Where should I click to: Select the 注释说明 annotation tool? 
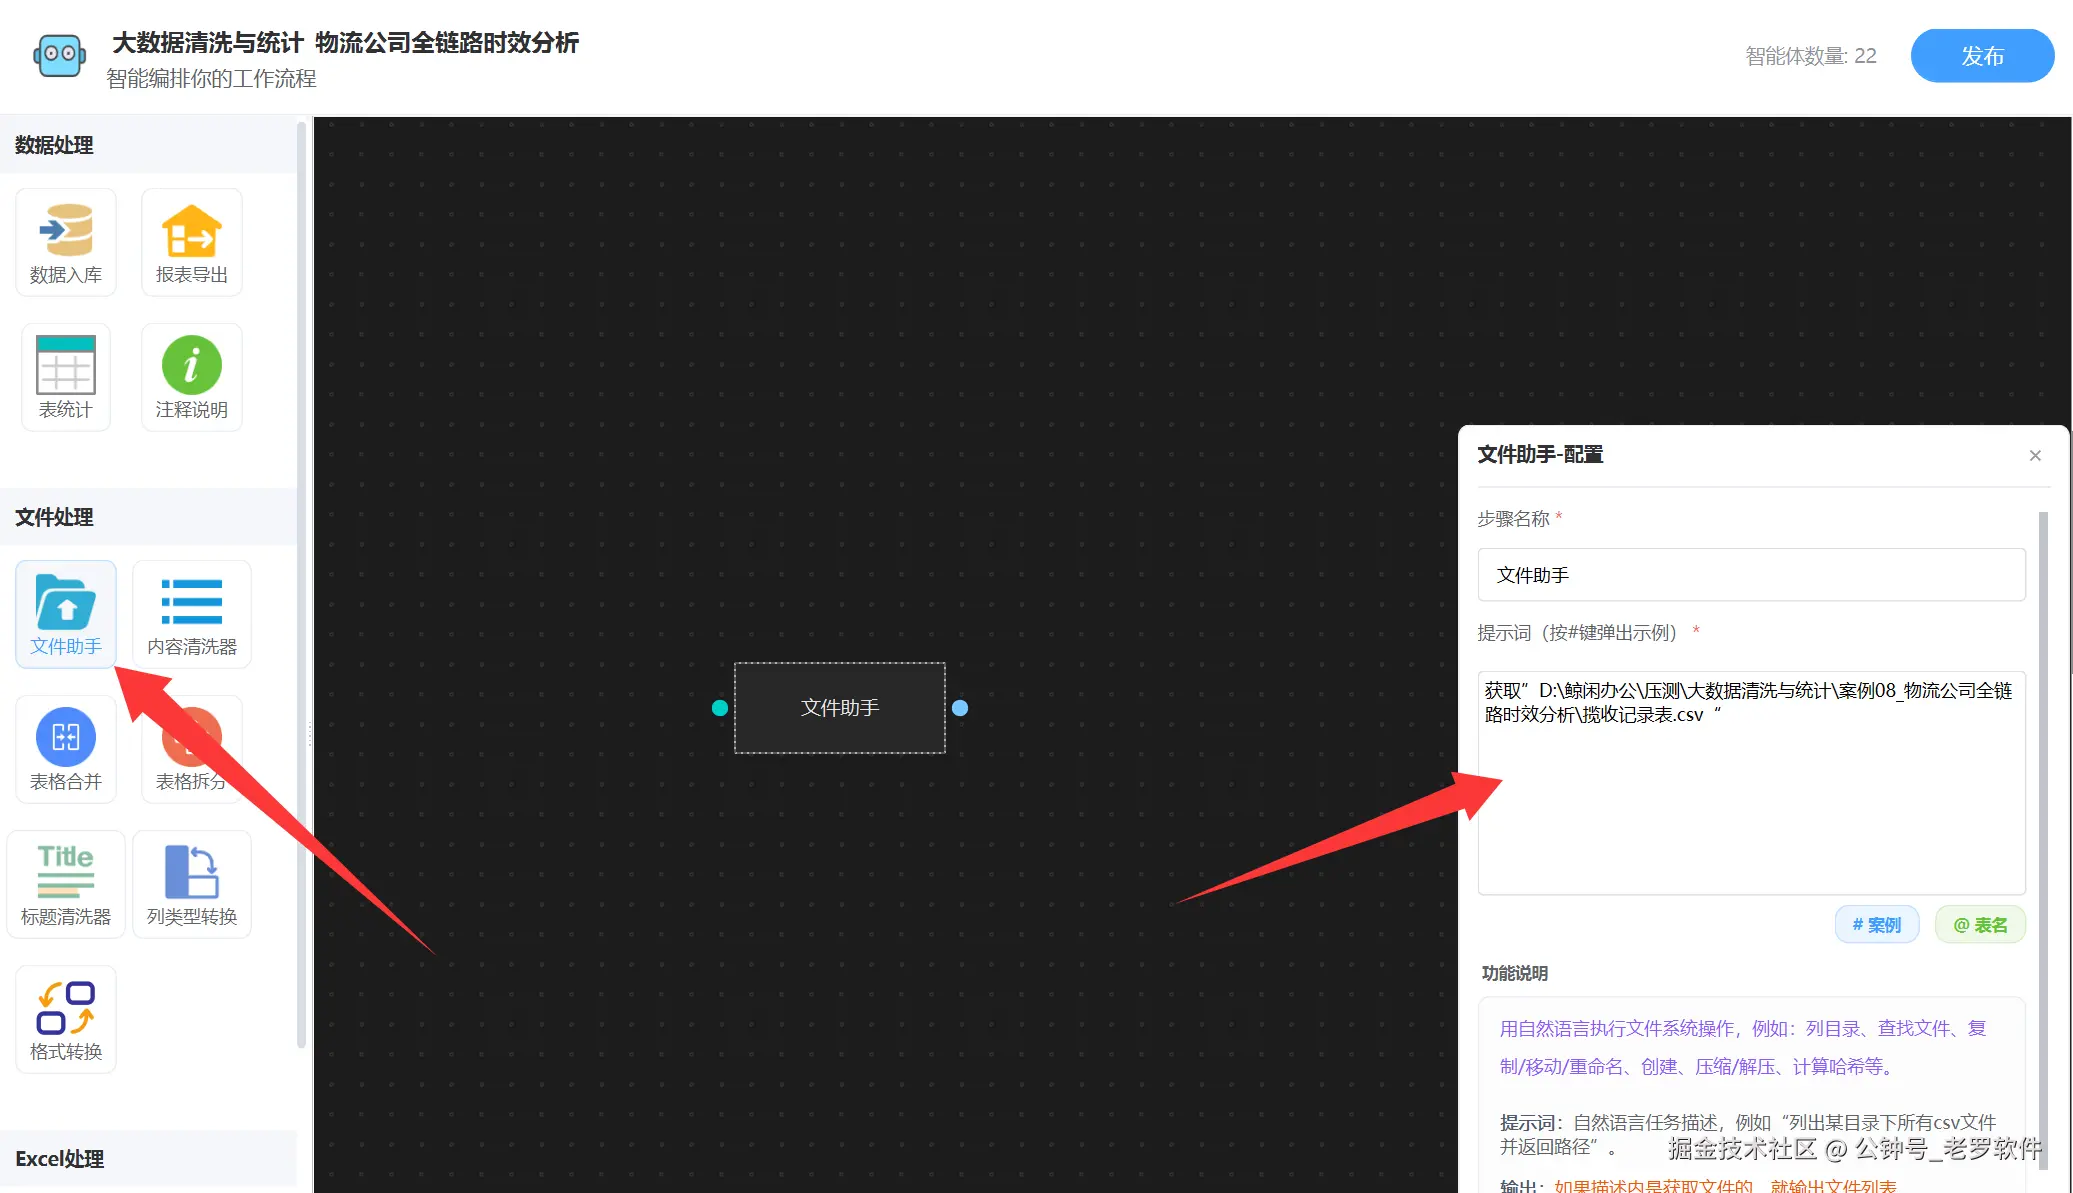point(192,378)
